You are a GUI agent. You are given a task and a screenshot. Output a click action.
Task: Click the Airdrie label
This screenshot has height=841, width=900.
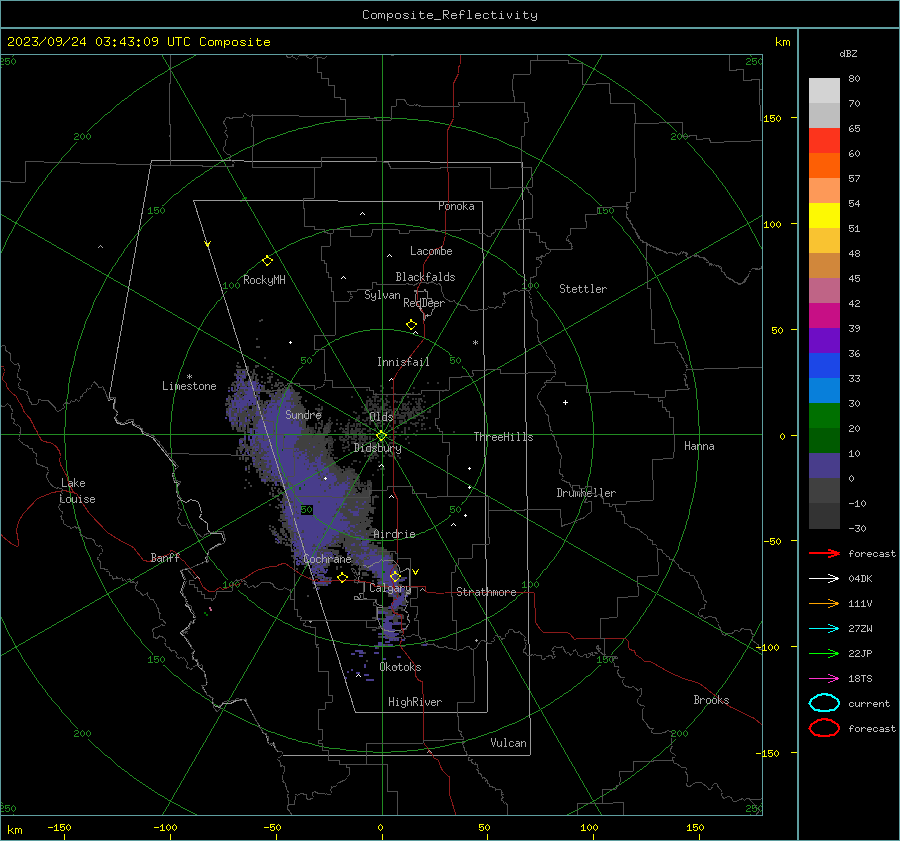[394, 534]
